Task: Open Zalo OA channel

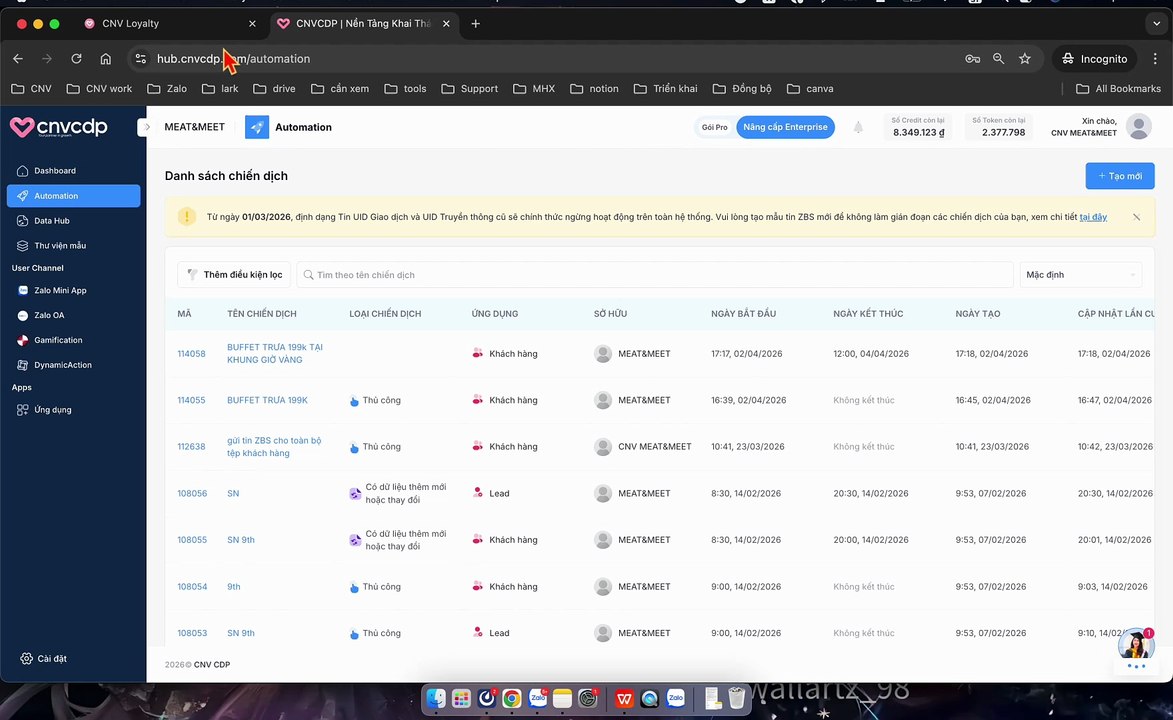Action: tap(49, 315)
